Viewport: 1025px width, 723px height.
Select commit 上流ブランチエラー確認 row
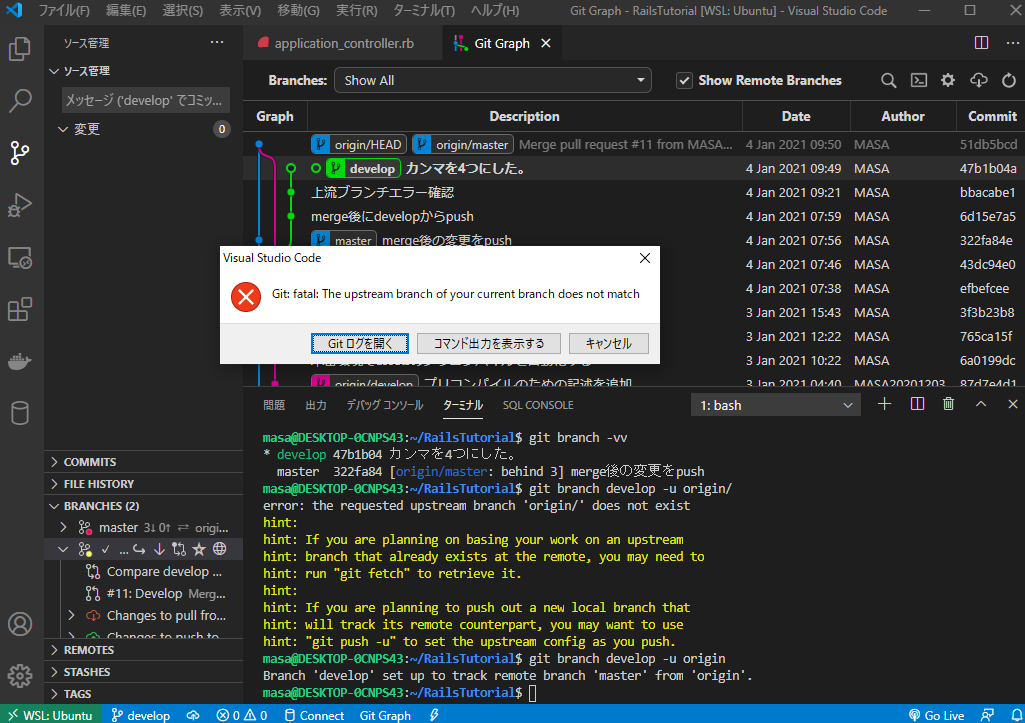pos(633,192)
